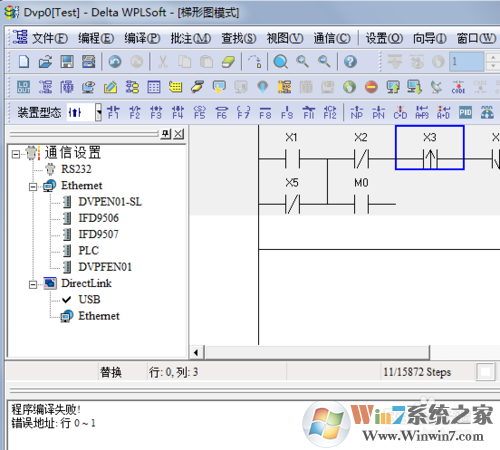Insert normally open contact with F1 icon

[x=113, y=112]
